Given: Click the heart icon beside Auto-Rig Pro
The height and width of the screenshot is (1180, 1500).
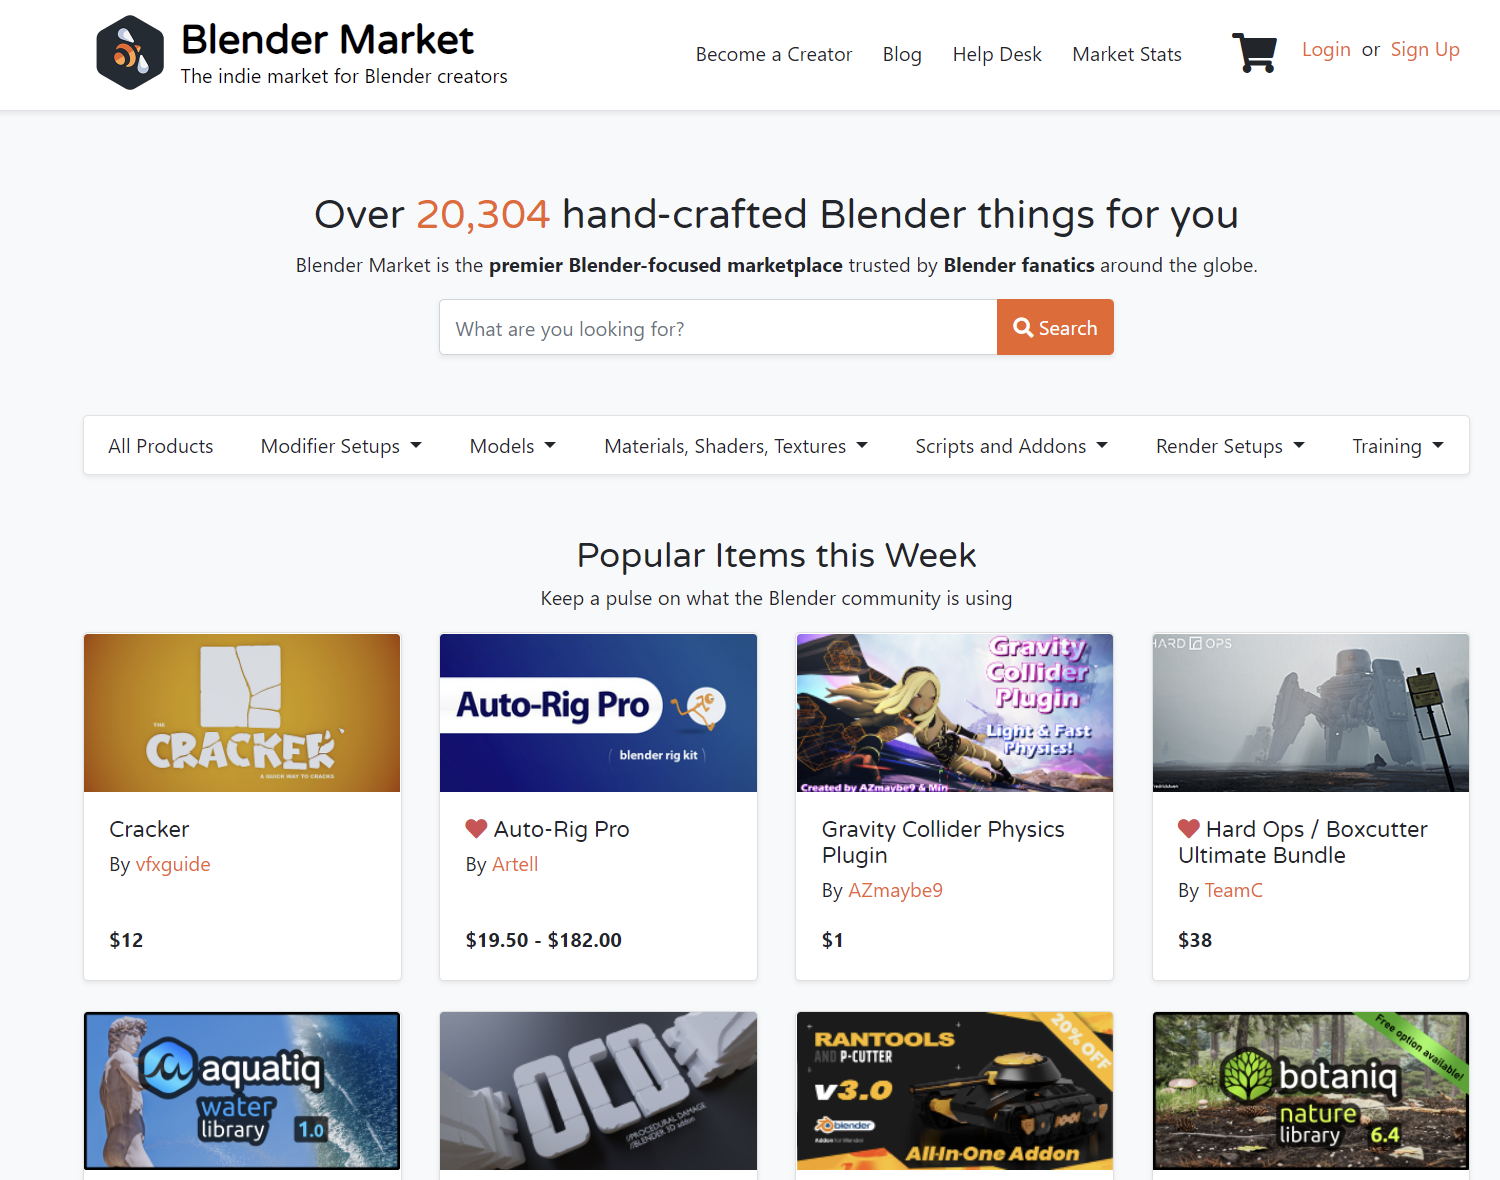Looking at the screenshot, I should (476, 829).
